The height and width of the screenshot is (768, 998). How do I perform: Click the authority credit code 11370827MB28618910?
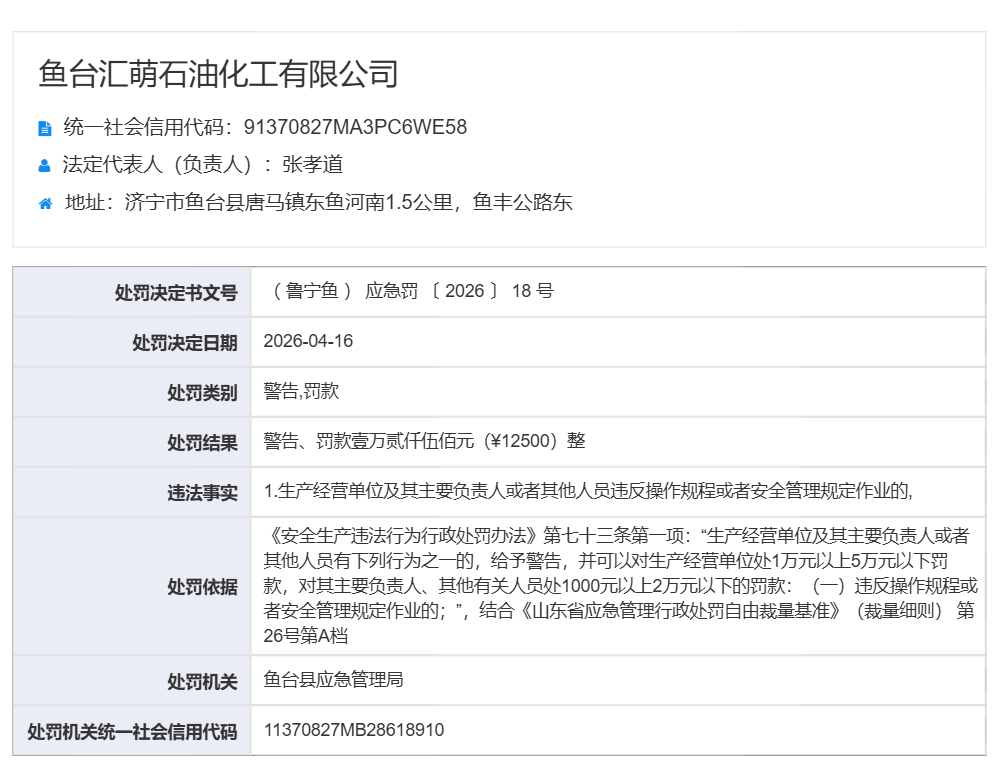click(354, 731)
